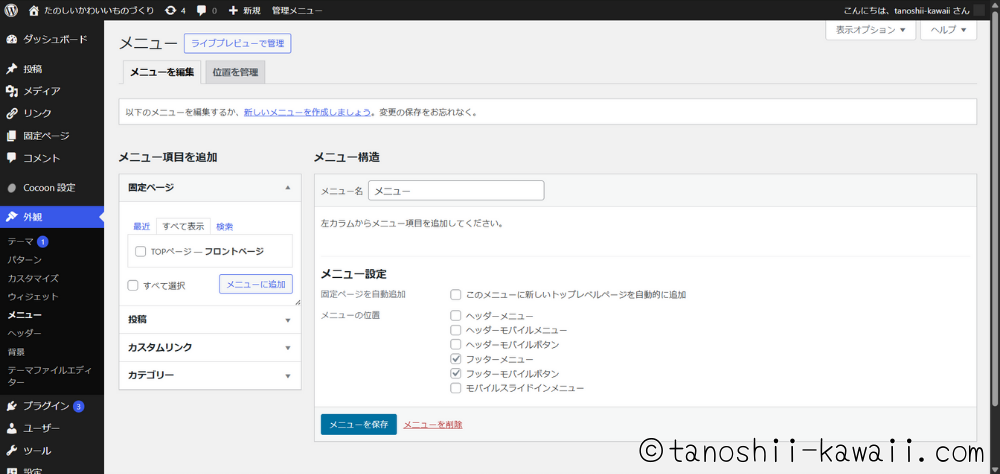This screenshot has height=474, width=1000.
Task: Open the site home icon in admin bar
Action: point(34,10)
